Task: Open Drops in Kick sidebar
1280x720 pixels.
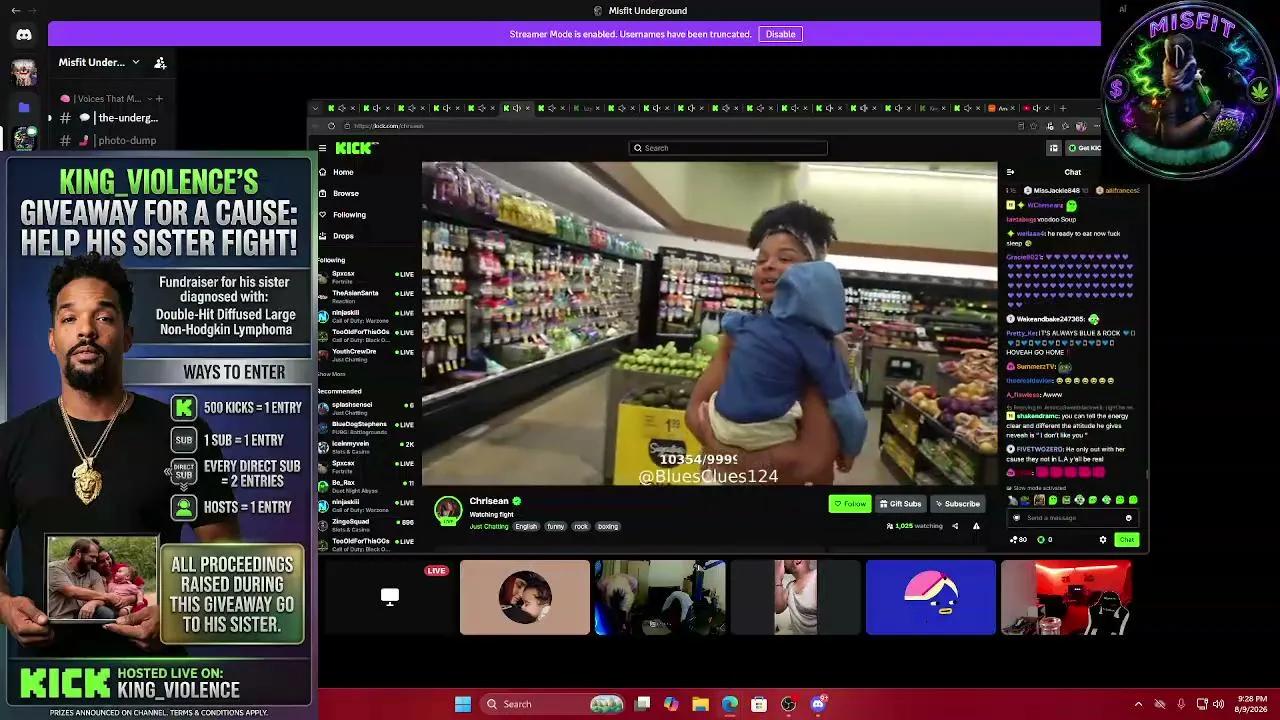Action: [x=343, y=236]
